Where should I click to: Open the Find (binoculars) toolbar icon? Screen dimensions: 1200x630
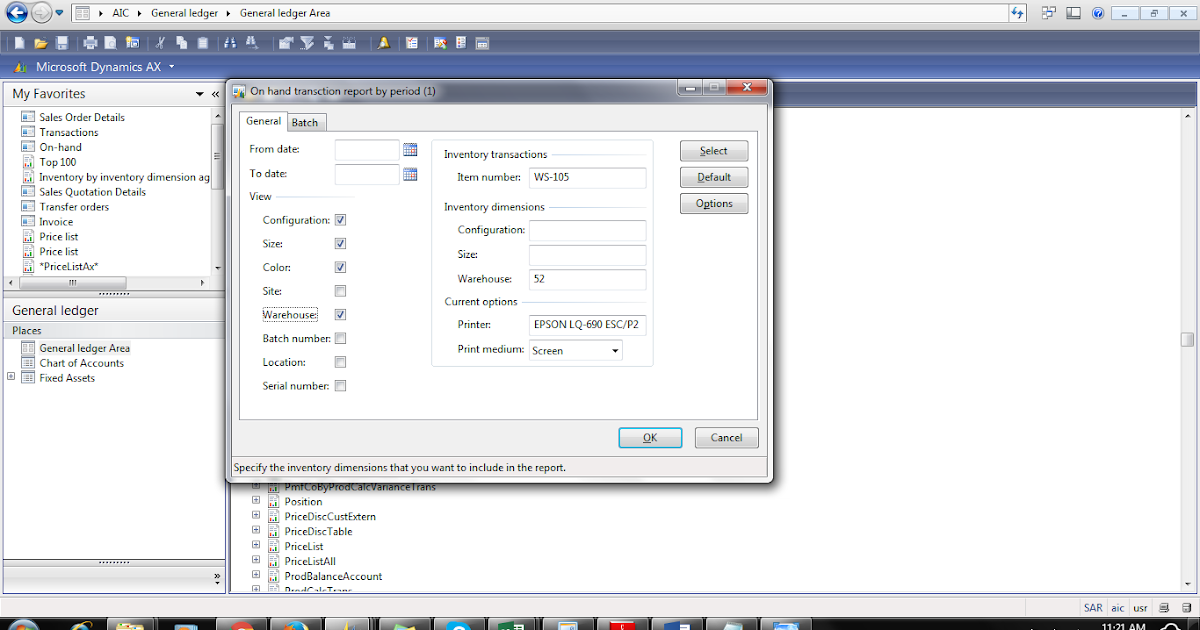click(x=228, y=43)
